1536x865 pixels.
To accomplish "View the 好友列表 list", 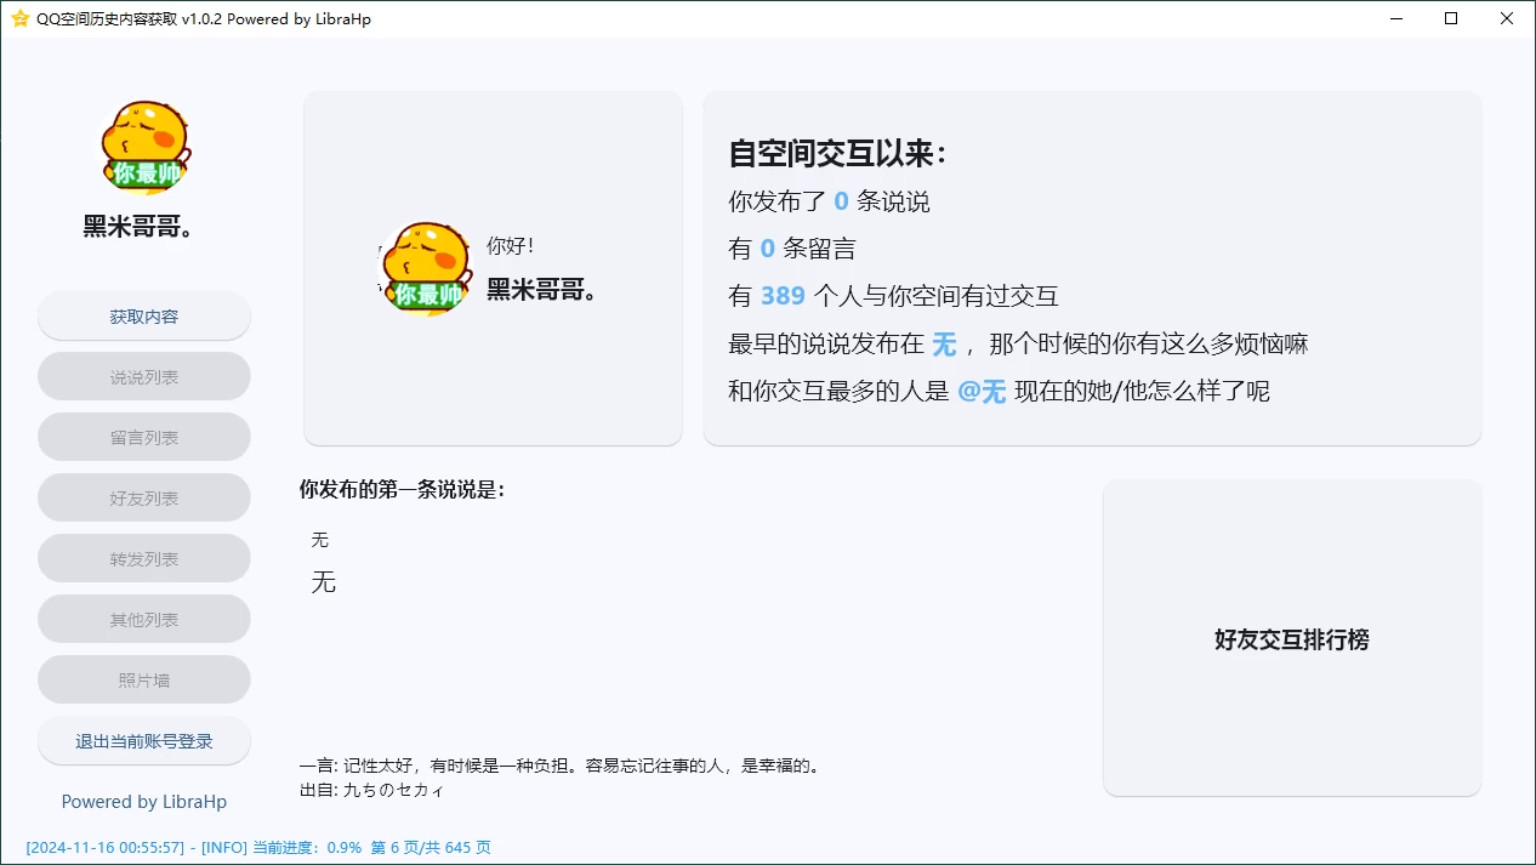I will pyautogui.click(x=143, y=497).
